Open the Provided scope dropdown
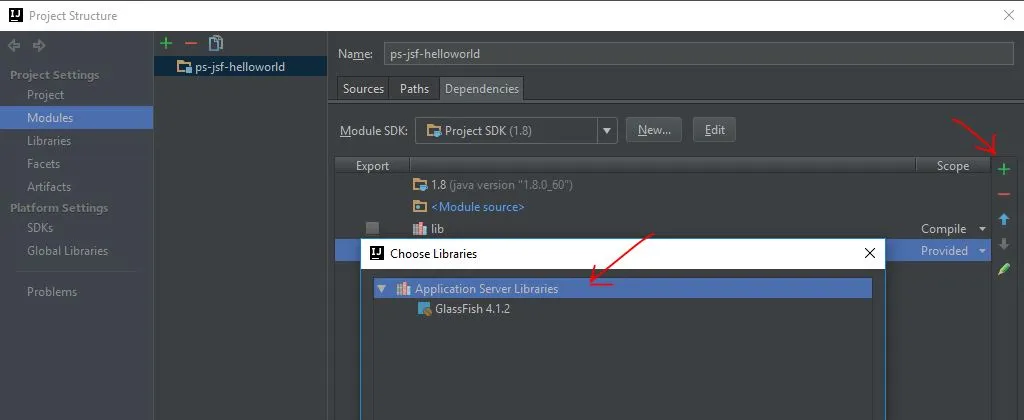The image size is (1024, 420). pos(953,251)
